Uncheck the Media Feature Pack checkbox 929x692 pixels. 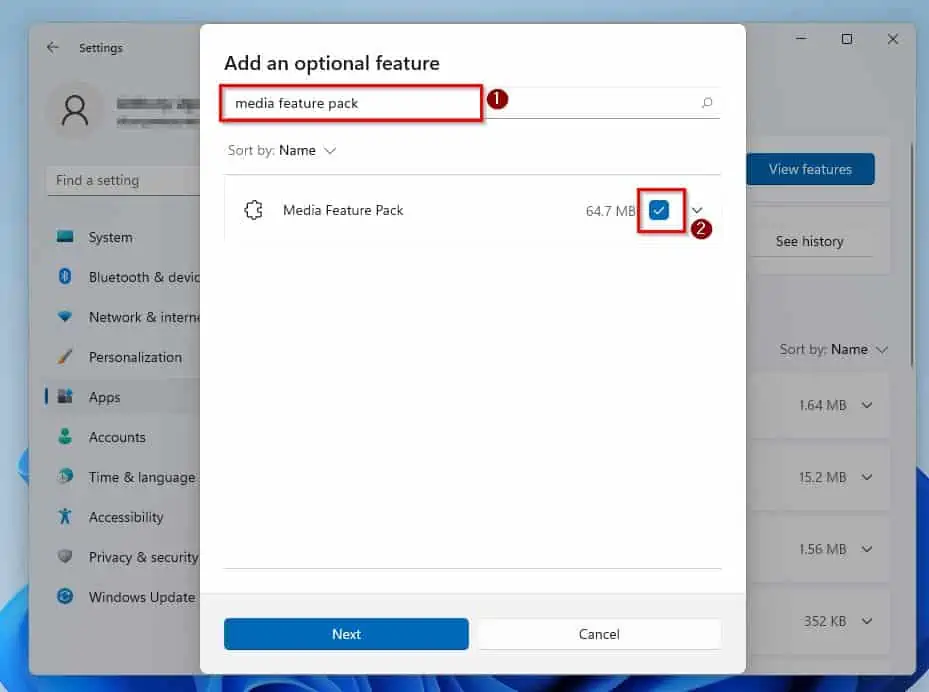click(x=659, y=210)
